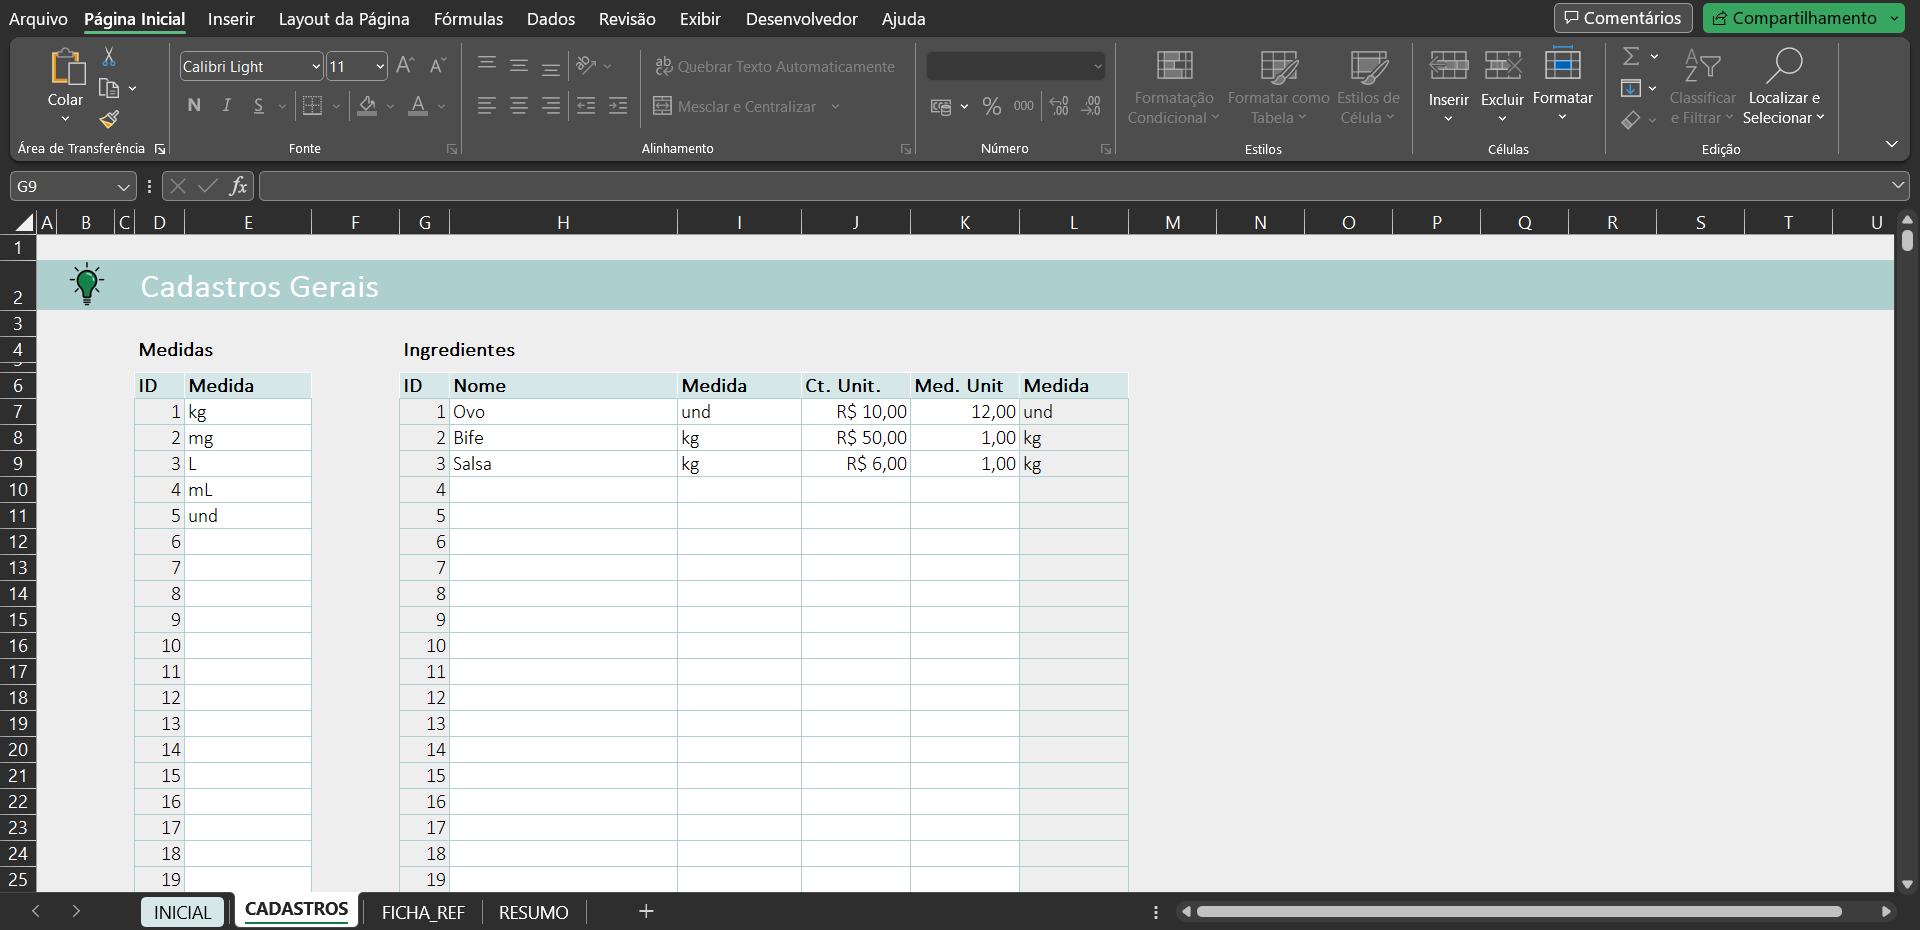Click the AutoSum sigma icon
1920x930 pixels.
[x=1631, y=57]
